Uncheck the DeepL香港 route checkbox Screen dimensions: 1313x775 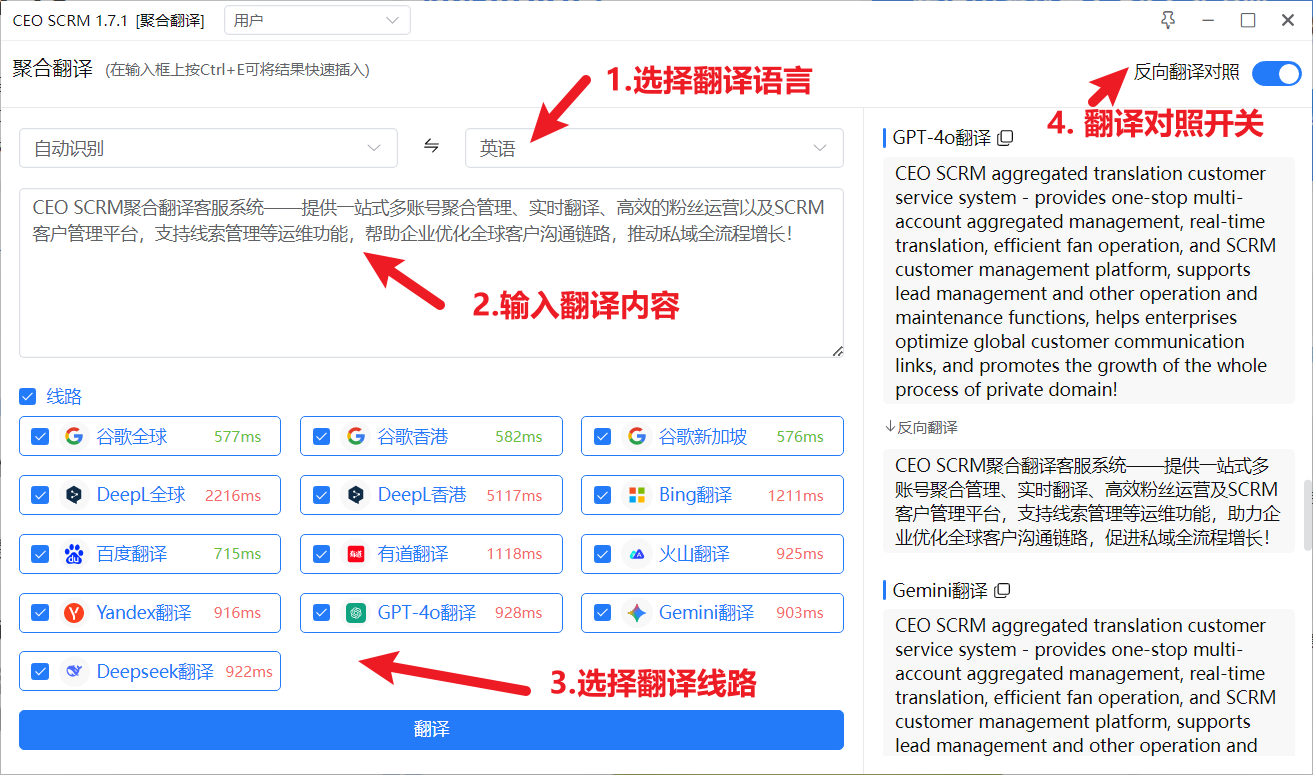[322, 495]
